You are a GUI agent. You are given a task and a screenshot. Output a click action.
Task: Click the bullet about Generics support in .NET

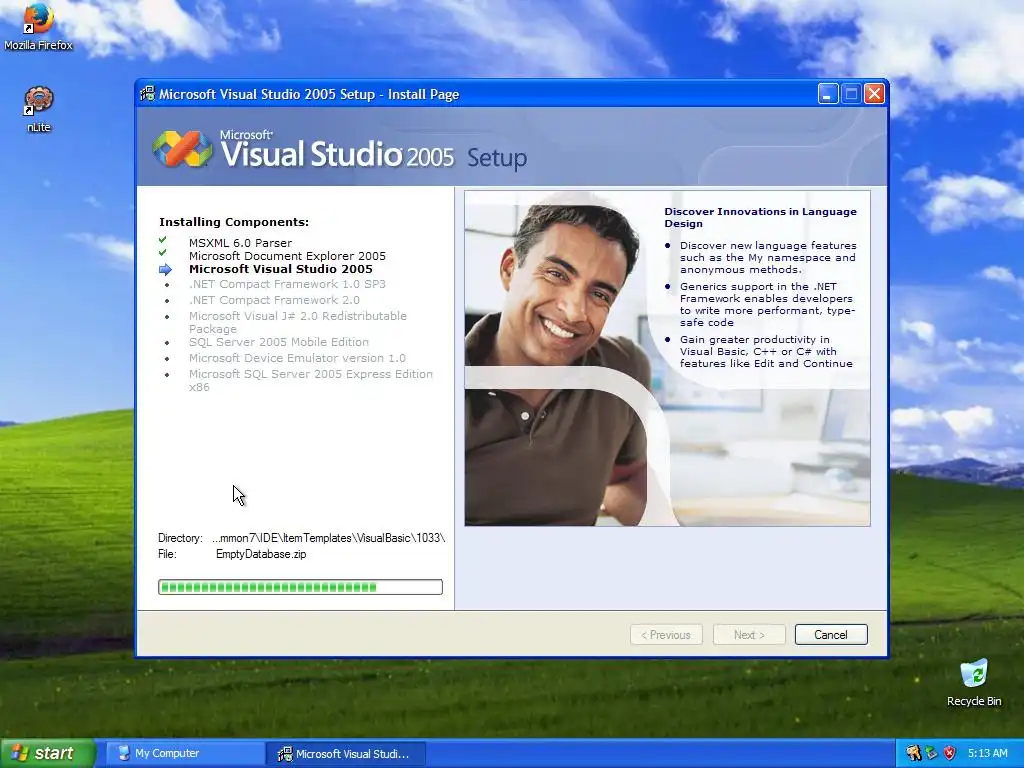(766, 304)
